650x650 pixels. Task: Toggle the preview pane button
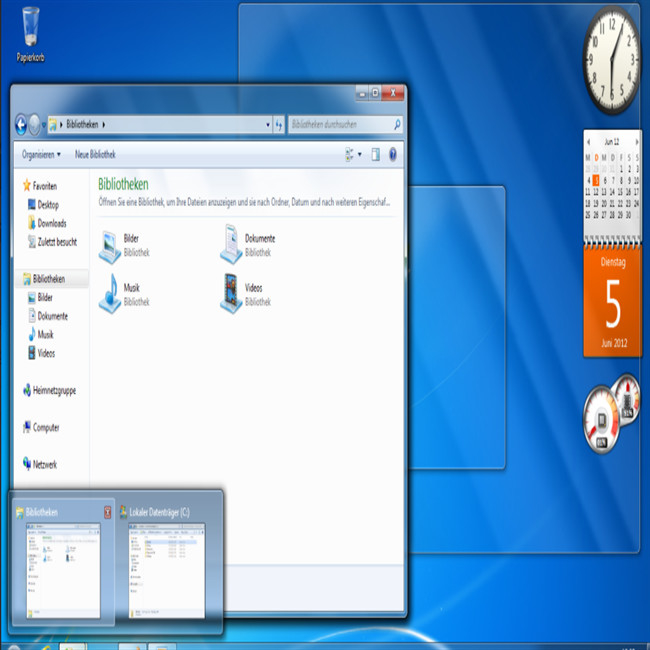click(x=376, y=155)
